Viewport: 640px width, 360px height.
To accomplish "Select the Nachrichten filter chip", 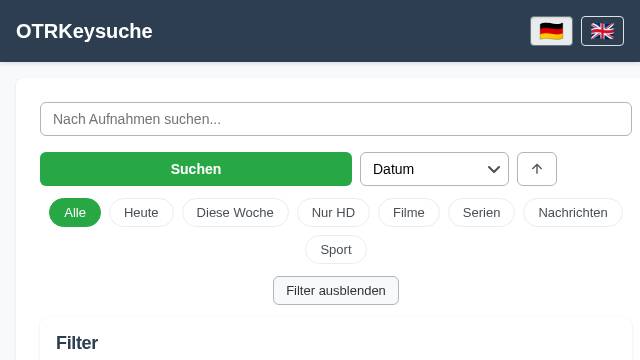I will (x=573, y=213).
